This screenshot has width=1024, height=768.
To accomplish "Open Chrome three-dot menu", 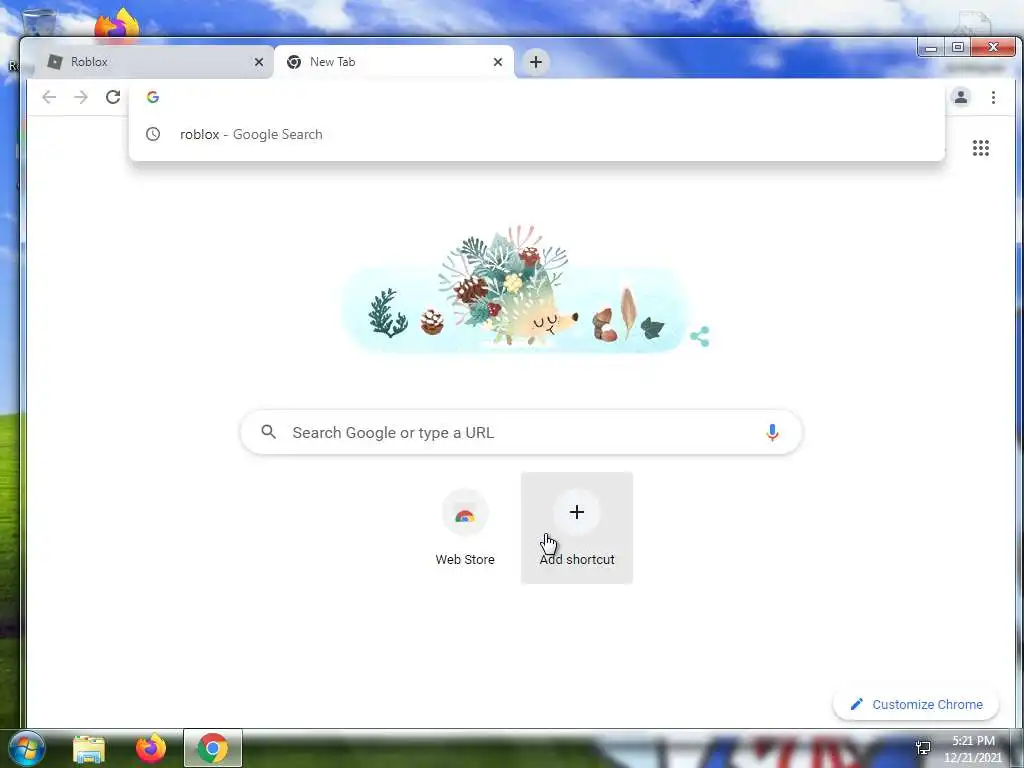I will coord(993,97).
